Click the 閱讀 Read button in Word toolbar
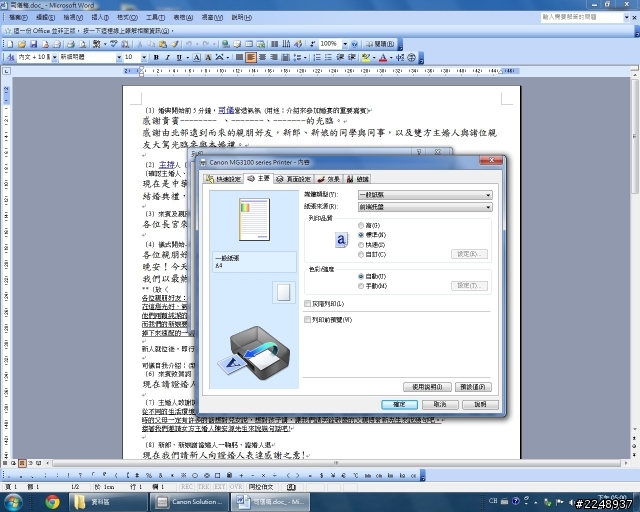This screenshot has width=640, height=512. [x=380, y=44]
